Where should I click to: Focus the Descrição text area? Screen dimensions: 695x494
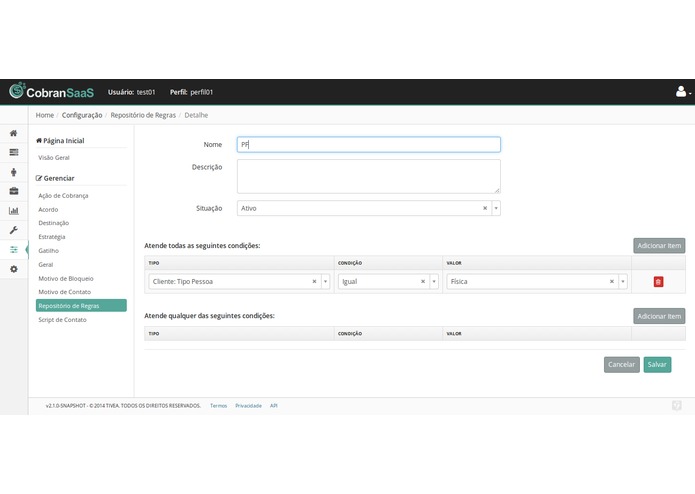tap(369, 176)
